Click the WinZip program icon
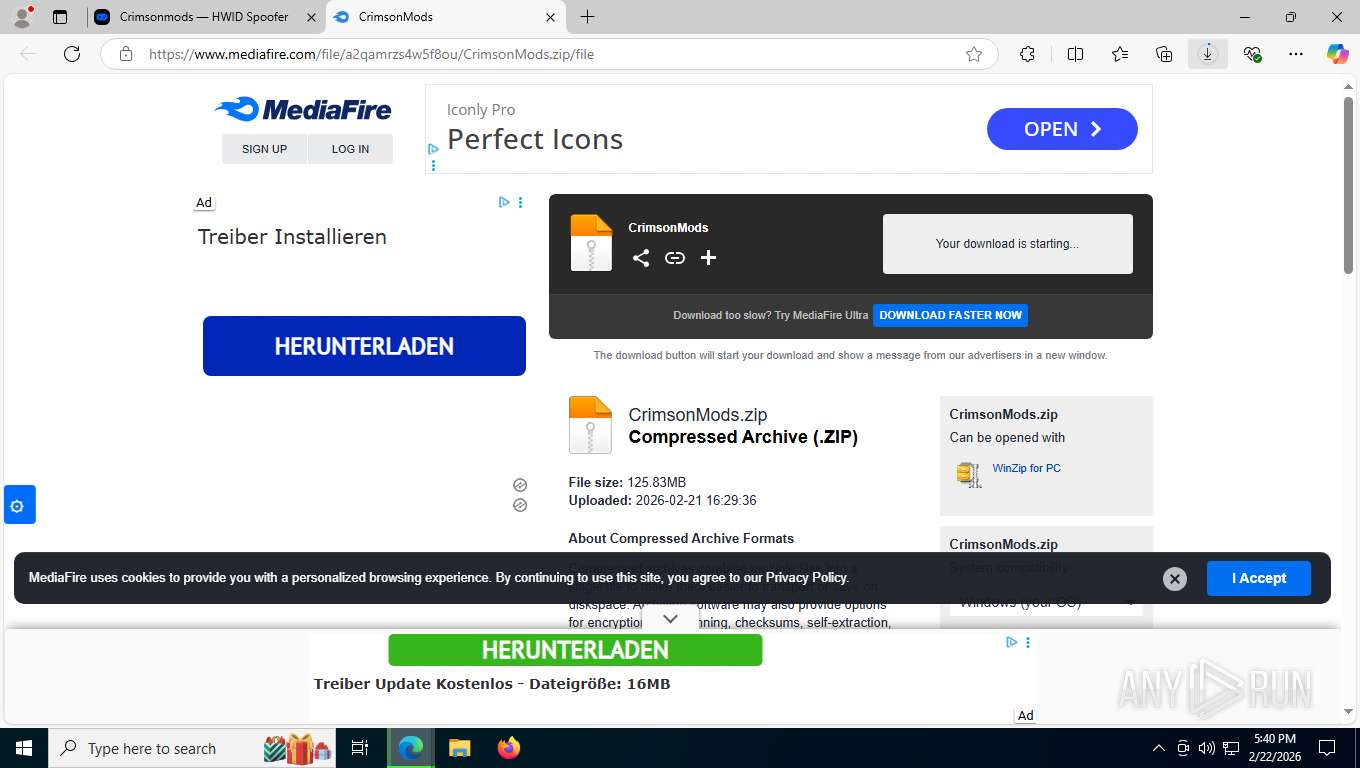The height and width of the screenshot is (768, 1360). coord(968,474)
